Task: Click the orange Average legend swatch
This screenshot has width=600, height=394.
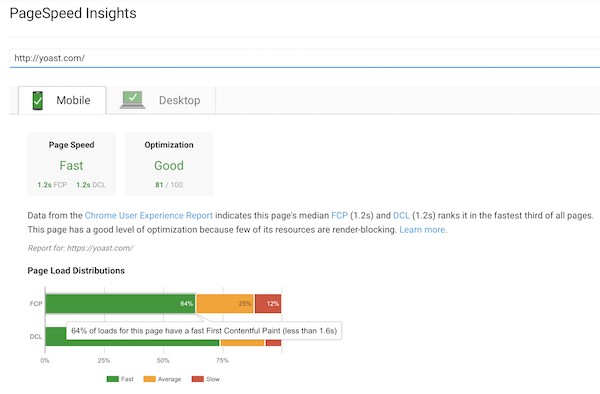Action: pyautogui.click(x=150, y=379)
